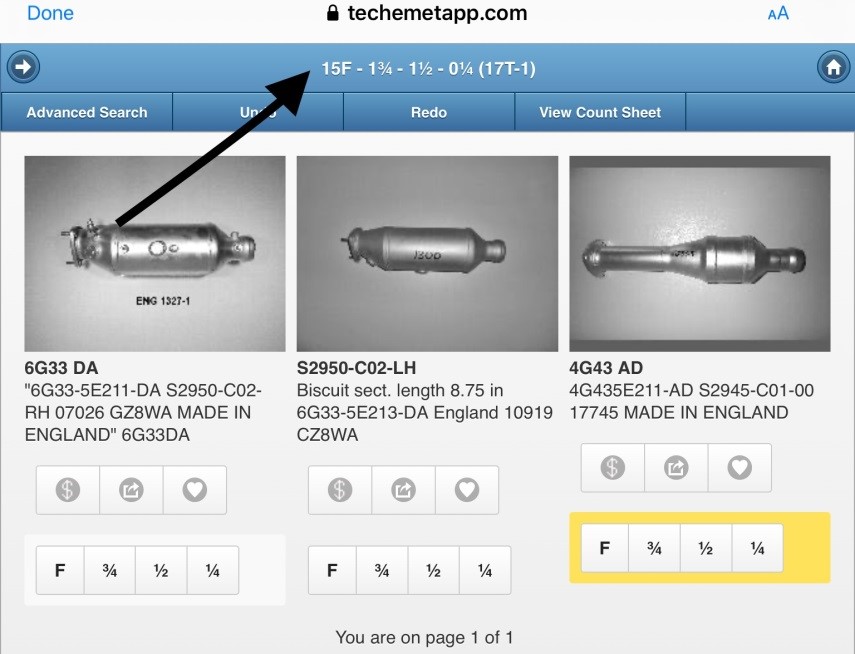Click the heart icon for 4G43 AD

click(739, 467)
